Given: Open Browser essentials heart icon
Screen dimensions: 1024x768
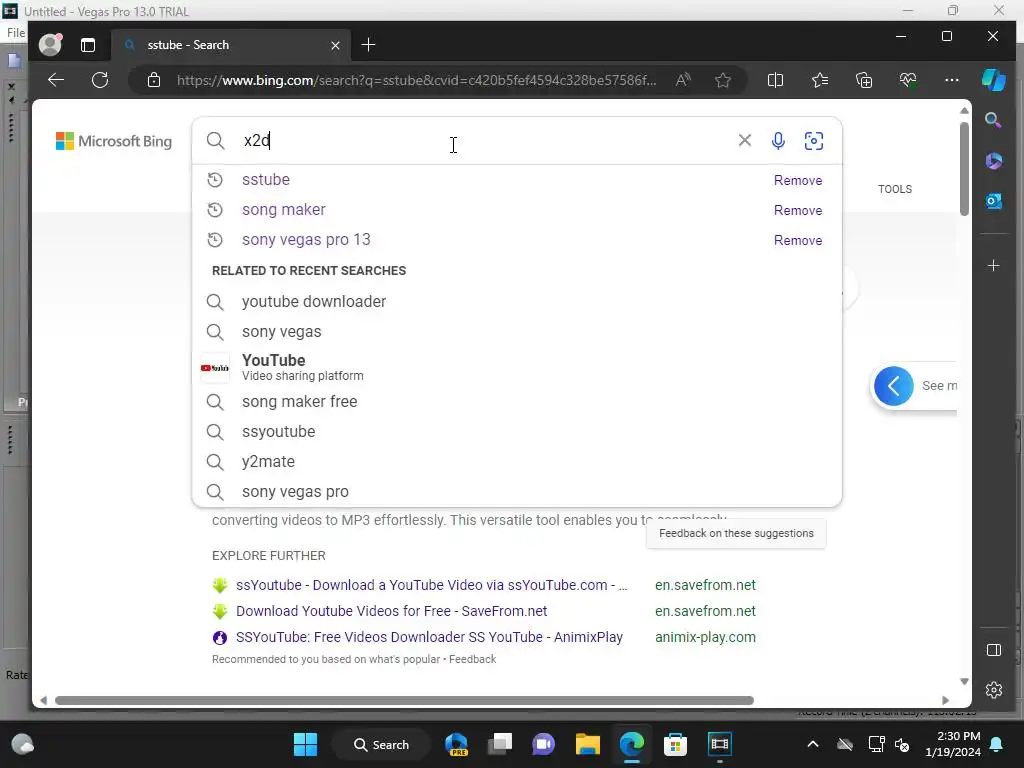Looking at the screenshot, I should click(x=908, y=80).
